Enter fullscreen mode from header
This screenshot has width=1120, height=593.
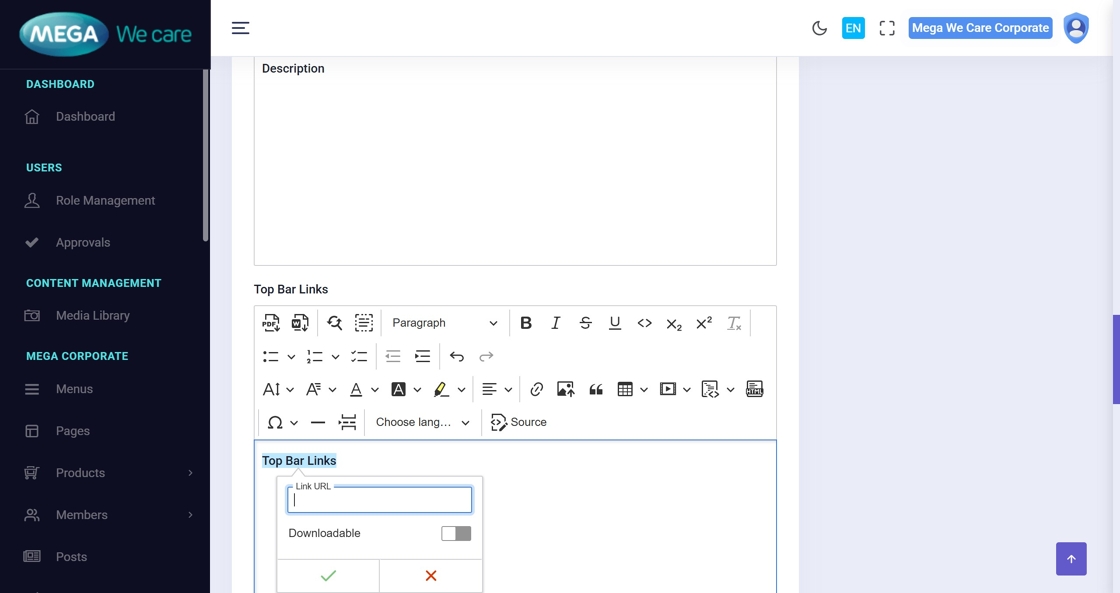click(x=887, y=28)
